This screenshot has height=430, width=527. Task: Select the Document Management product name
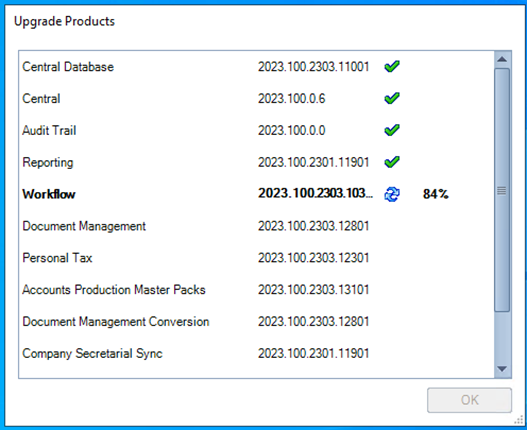84,226
